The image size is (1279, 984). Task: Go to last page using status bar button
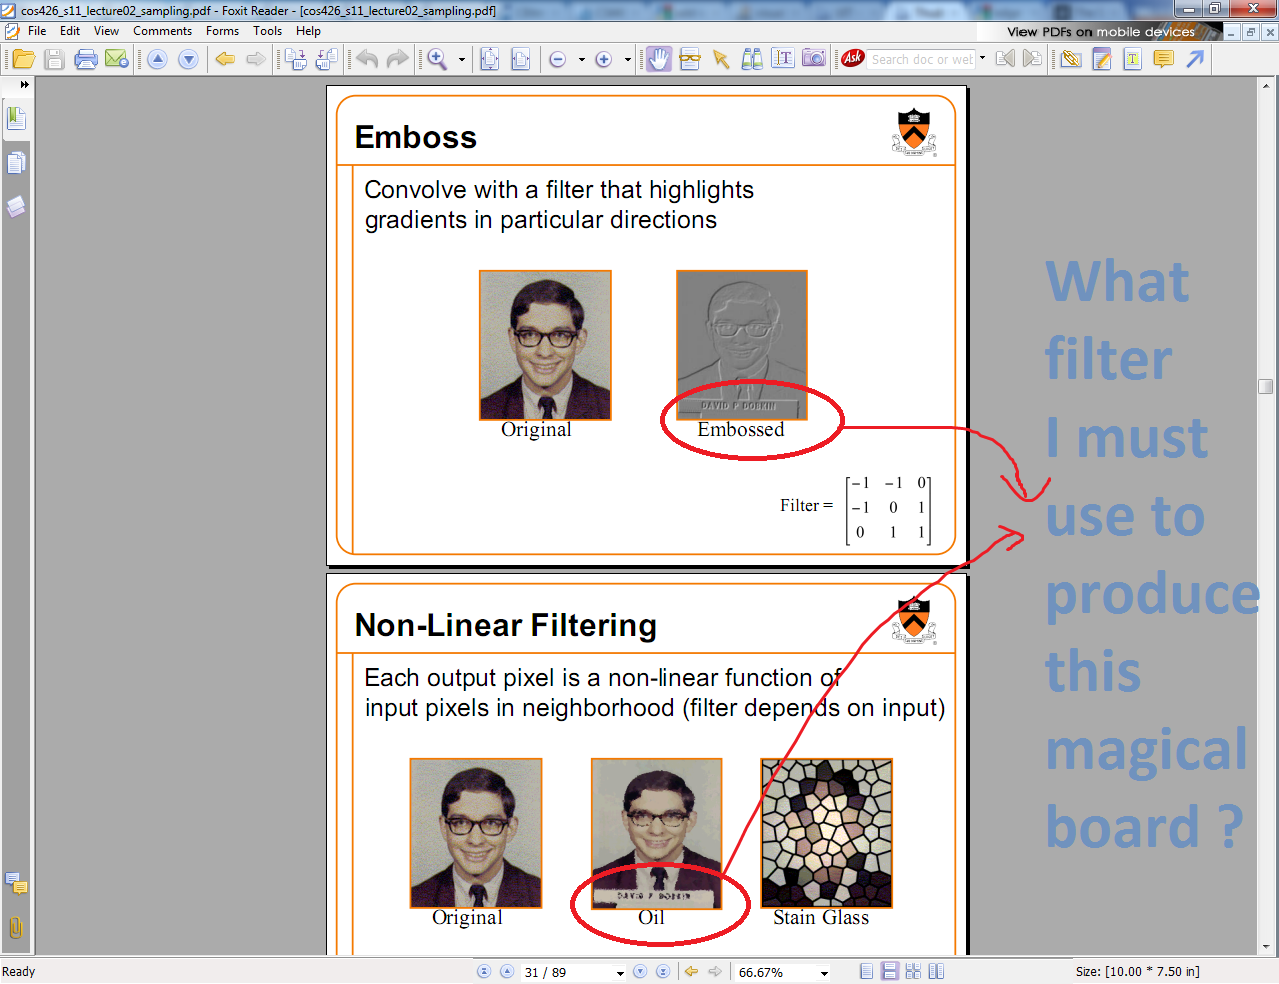tap(662, 972)
